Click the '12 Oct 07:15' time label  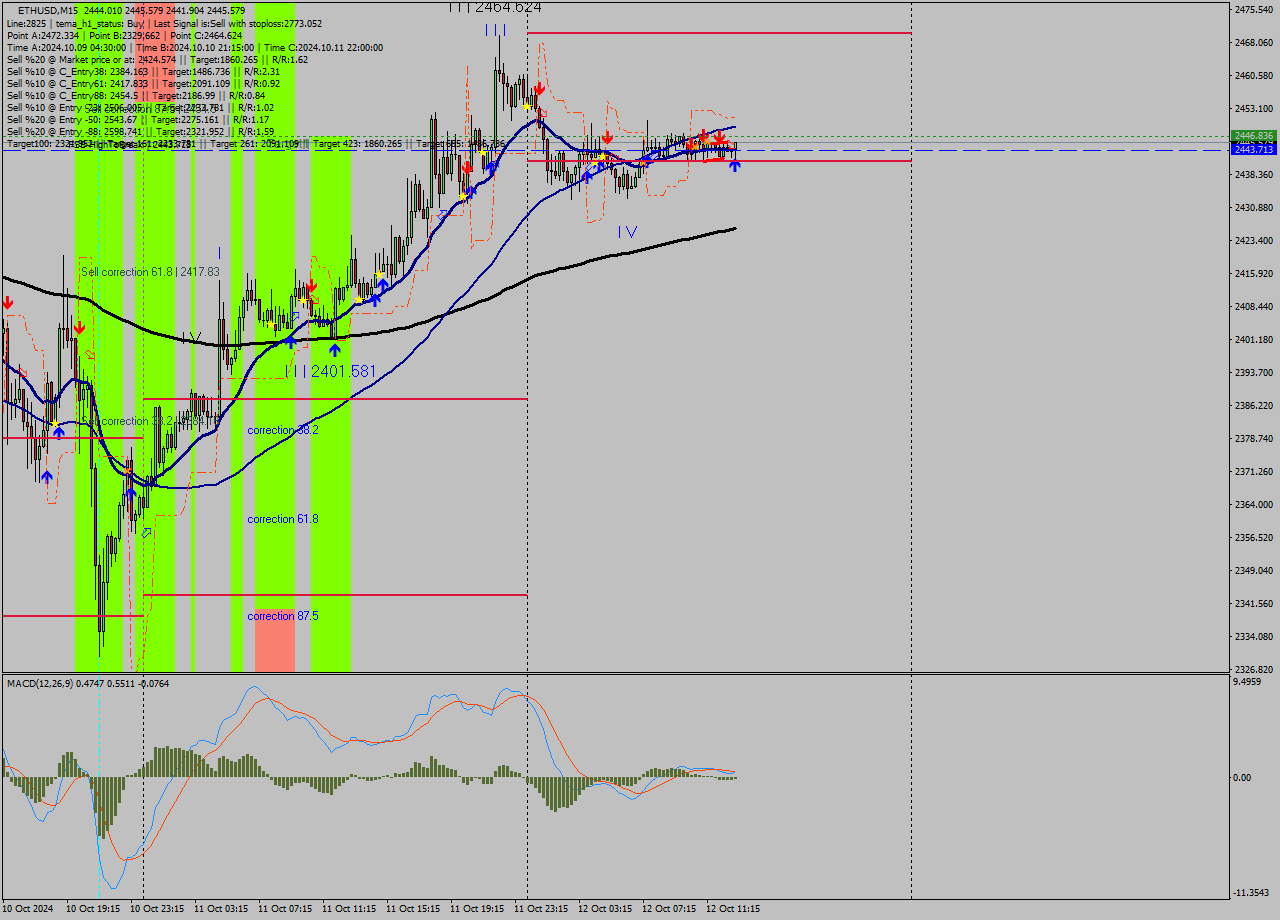click(669, 909)
